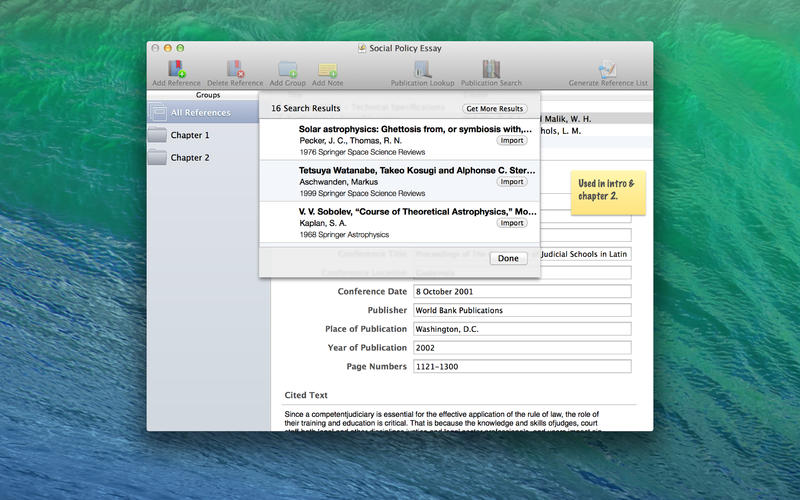
Task: Click the Generate Reference List icon
Action: (607, 69)
